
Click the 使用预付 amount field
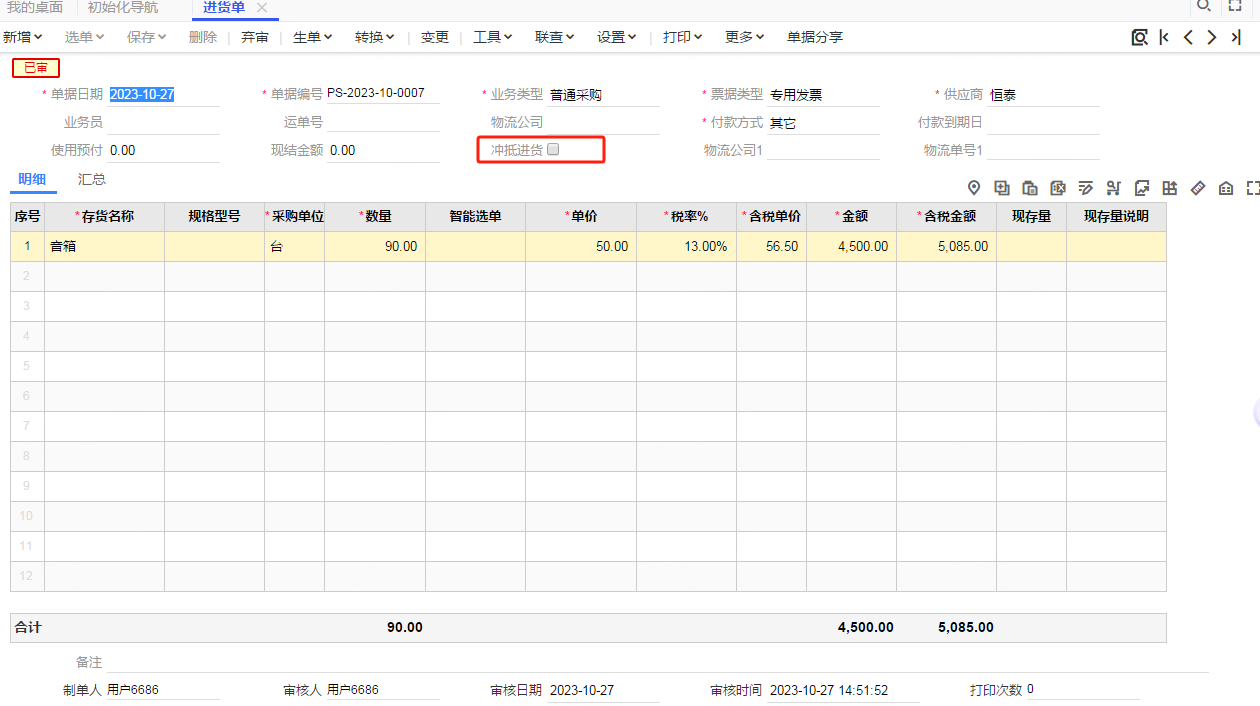click(x=163, y=151)
